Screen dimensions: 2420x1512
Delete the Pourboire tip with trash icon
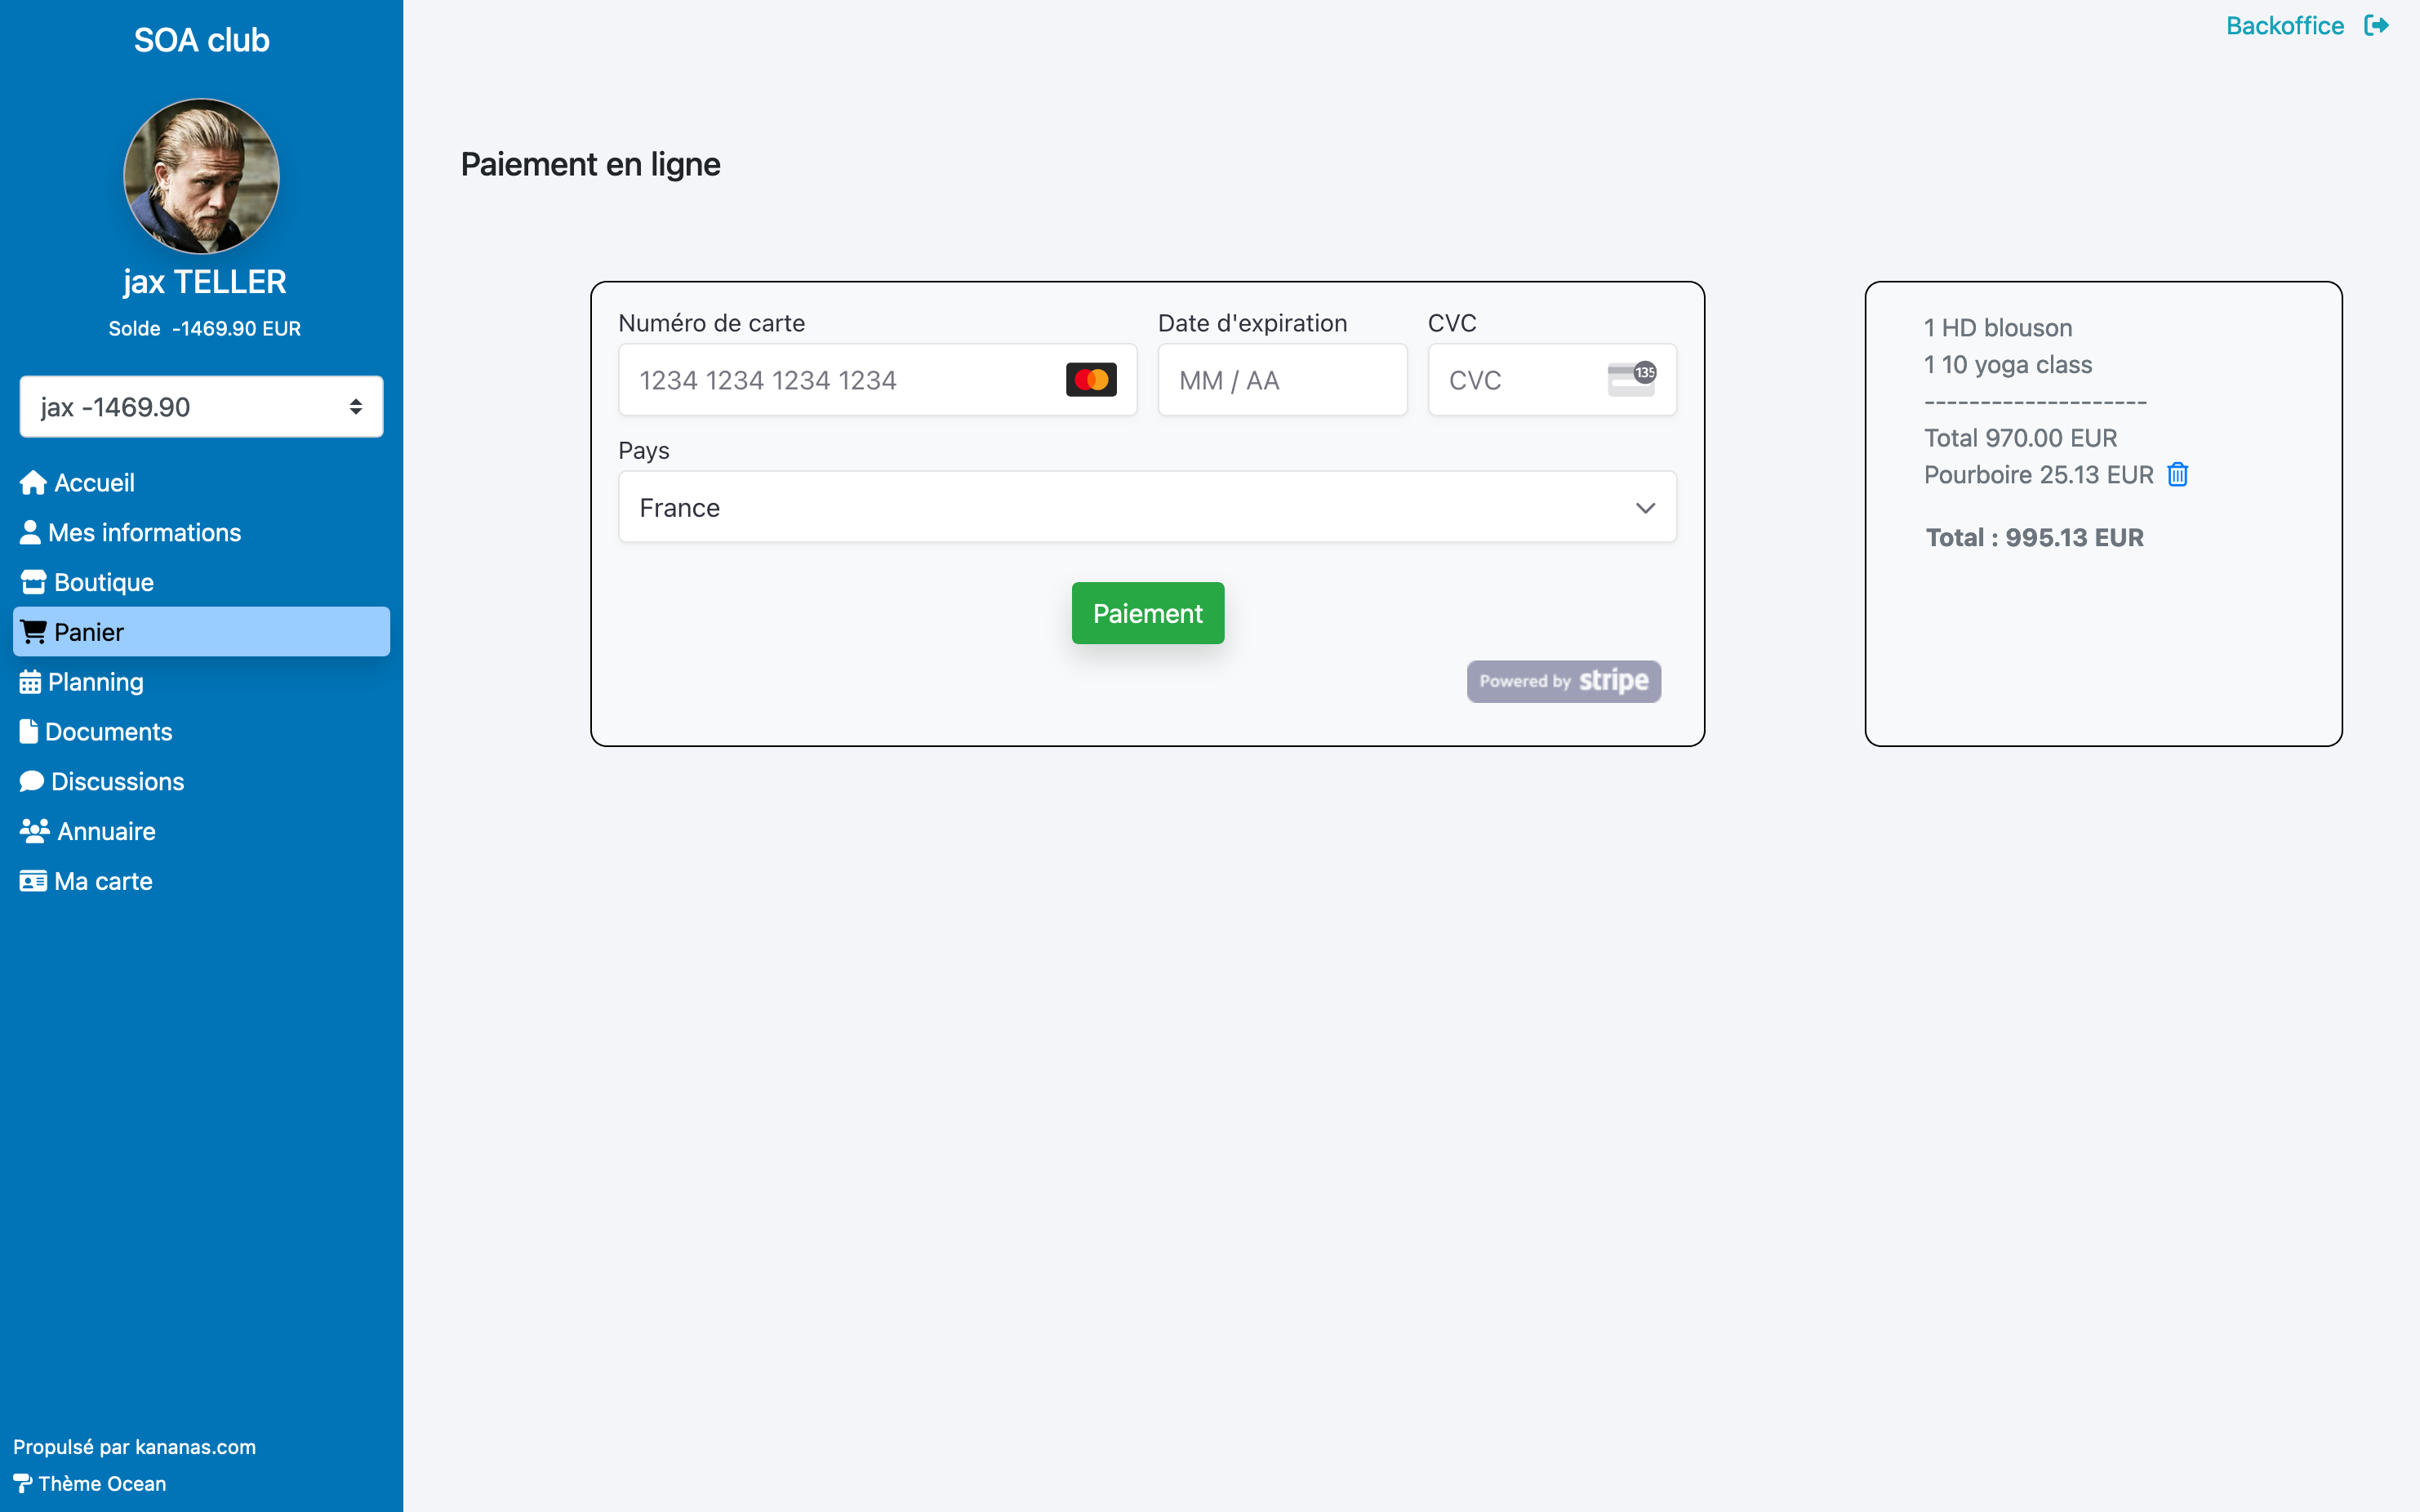pyautogui.click(x=2177, y=474)
